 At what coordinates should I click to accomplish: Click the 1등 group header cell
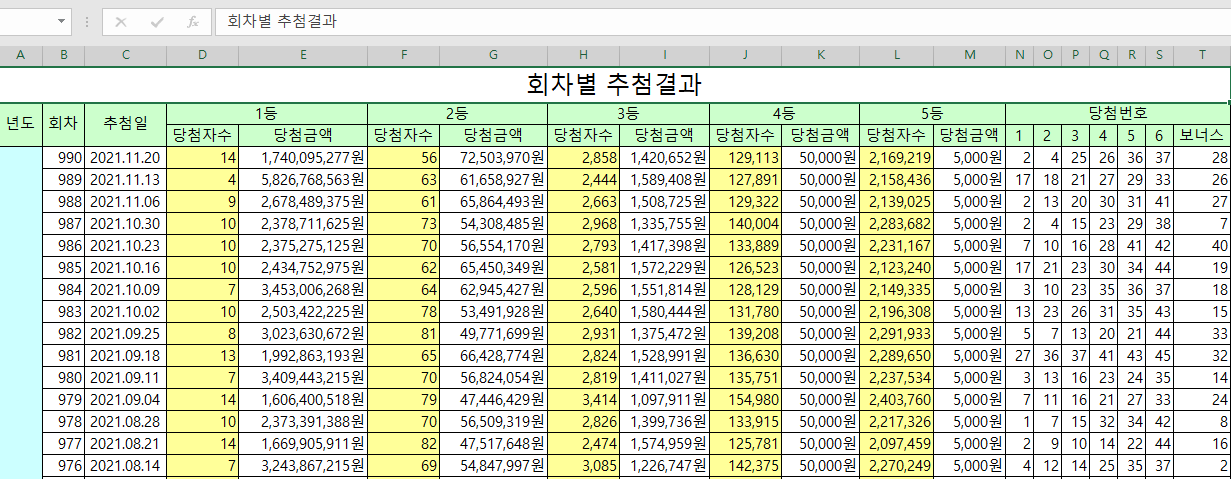point(266,112)
